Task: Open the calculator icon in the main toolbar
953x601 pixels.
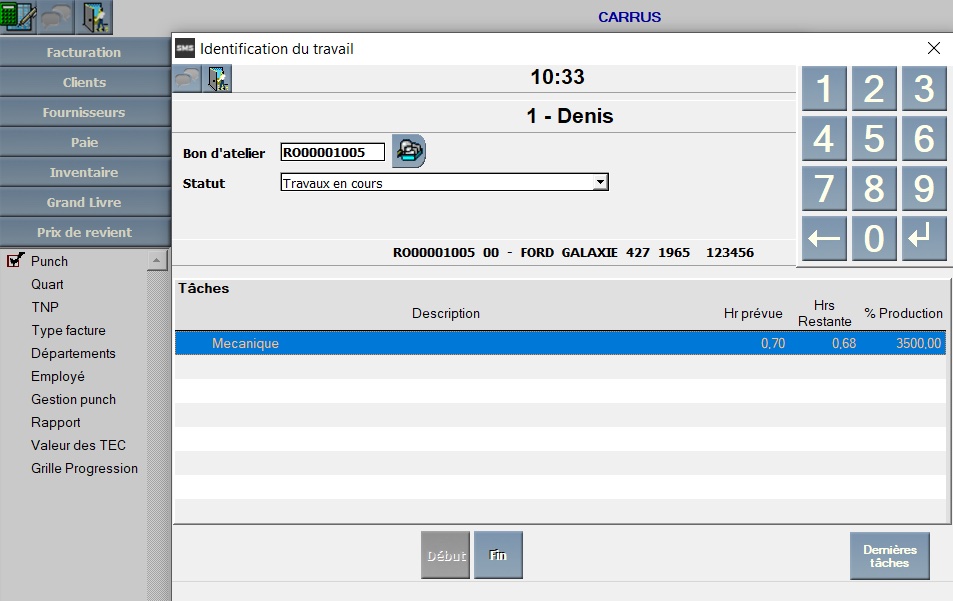Action: (18, 17)
